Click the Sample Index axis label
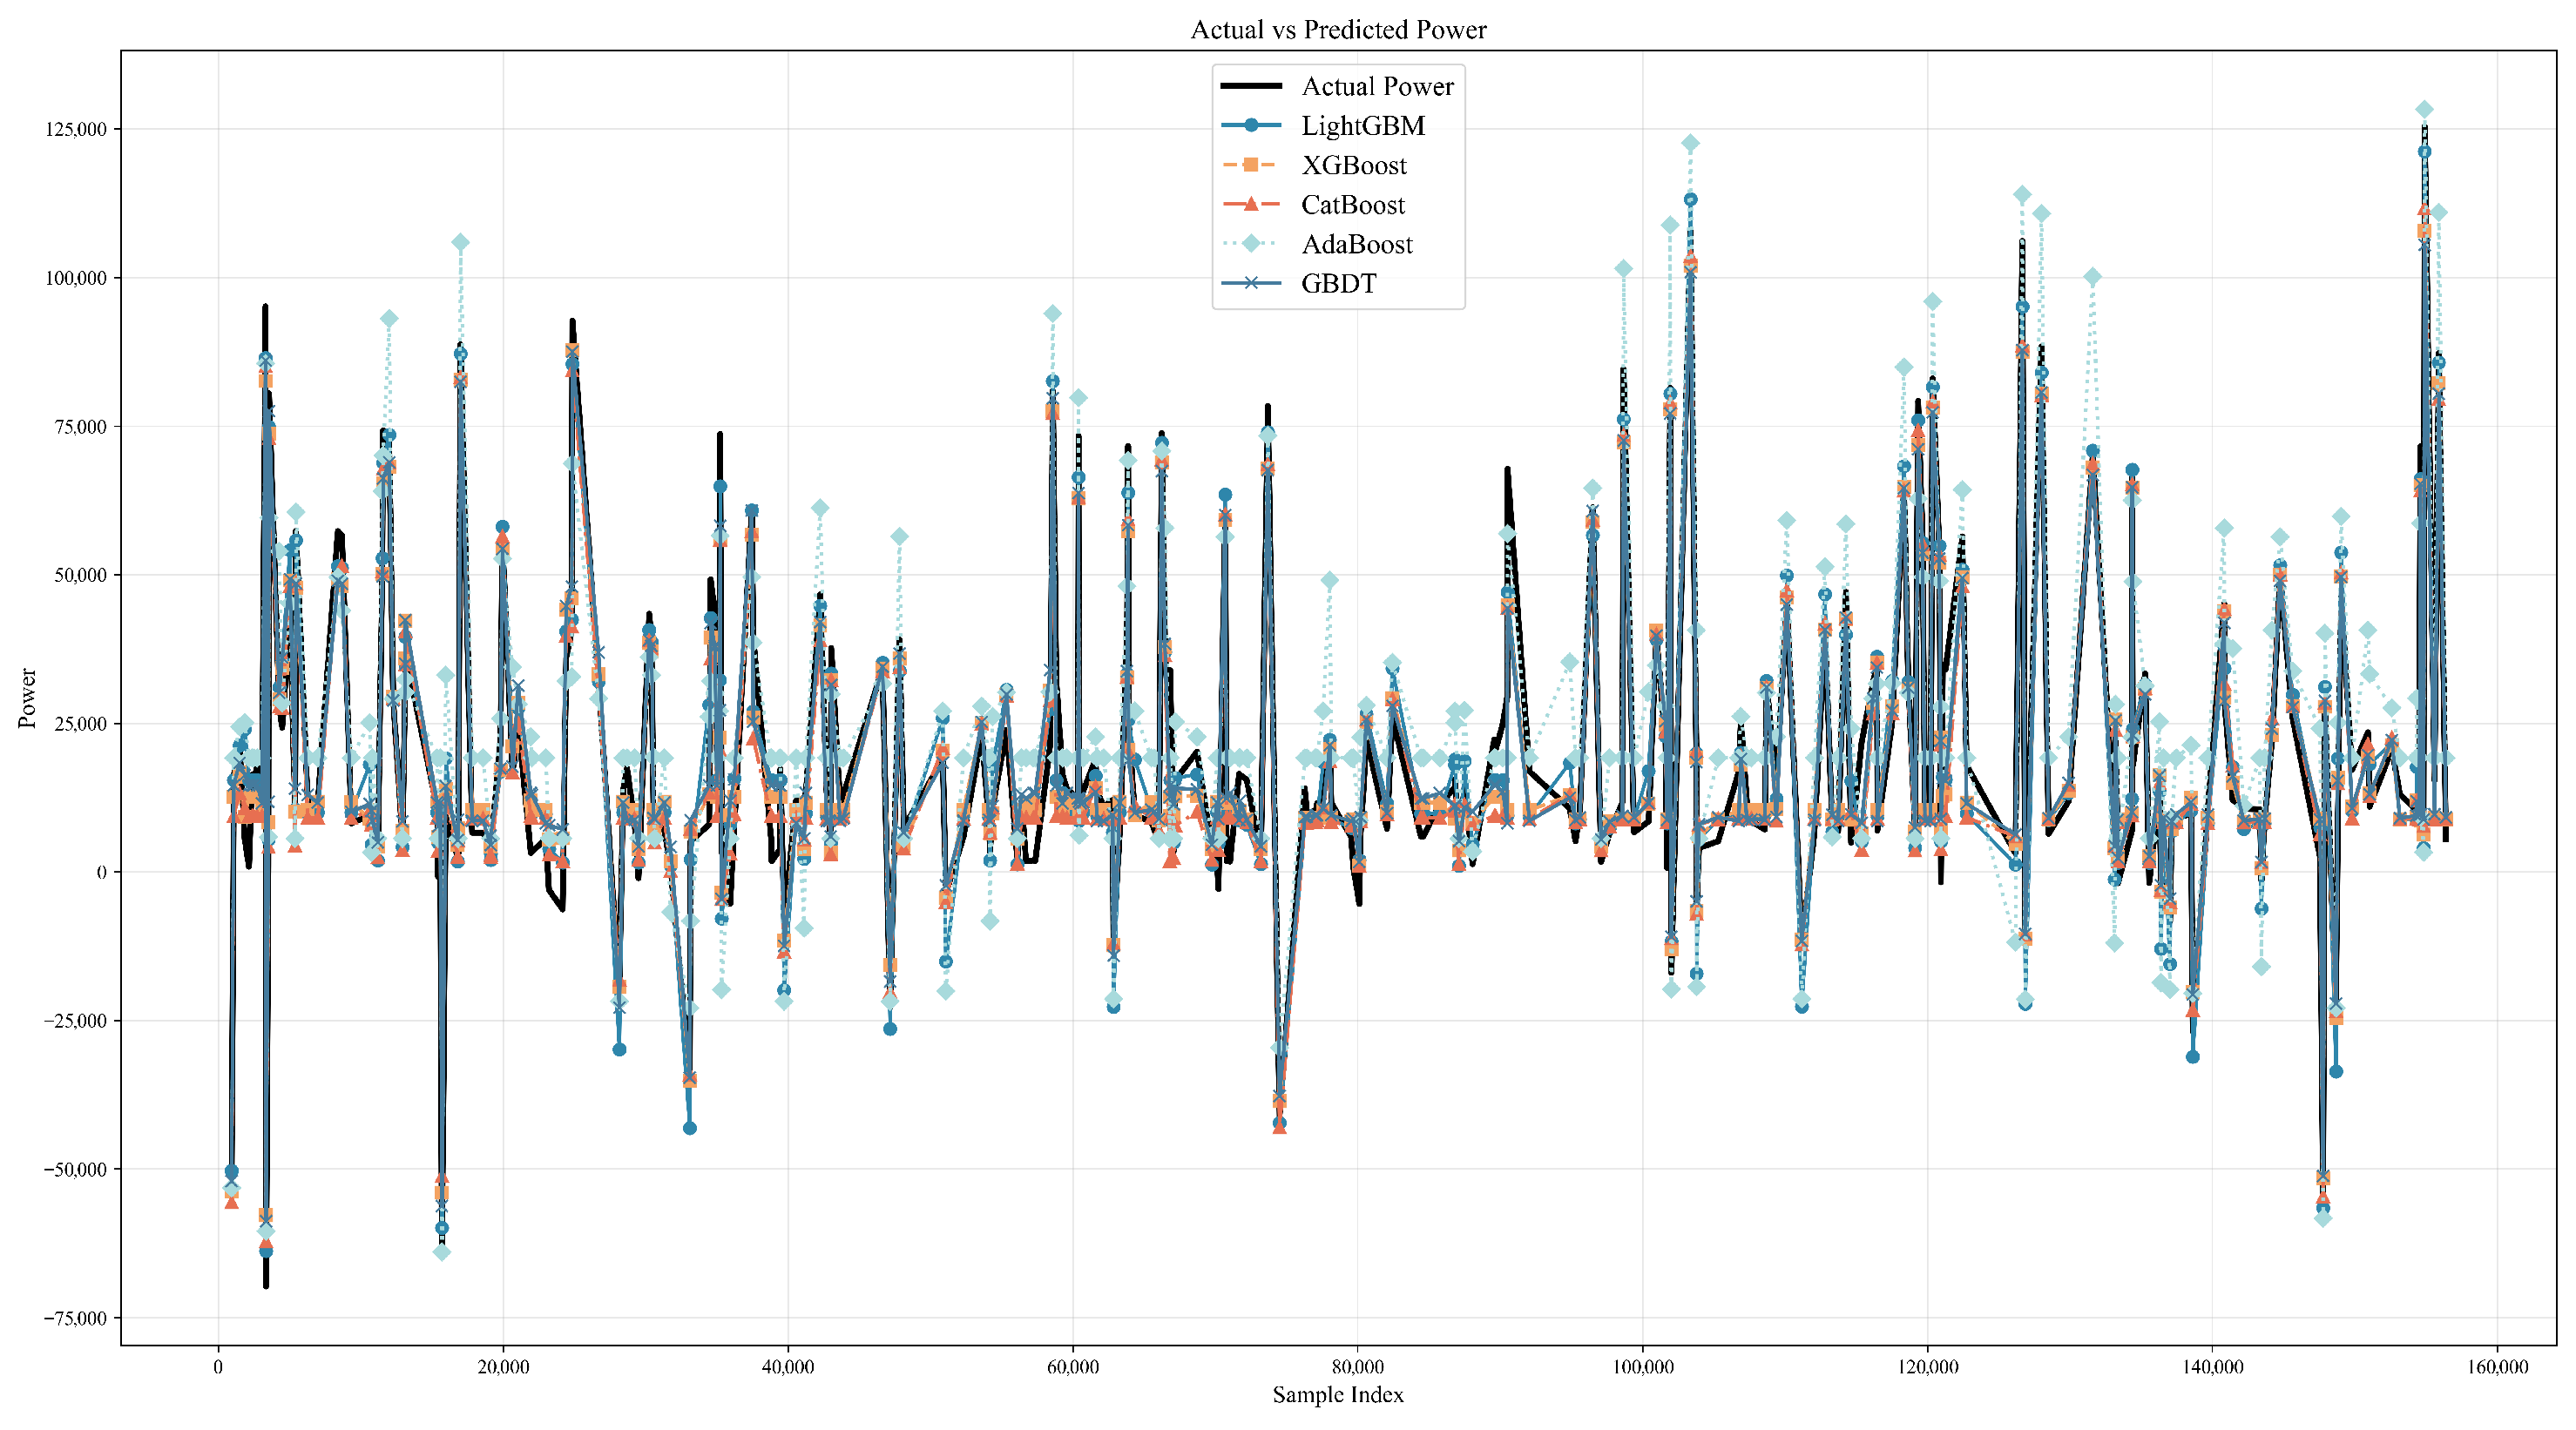Image resolution: width=2576 pixels, height=1430 pixels. pos(1338,1394)
